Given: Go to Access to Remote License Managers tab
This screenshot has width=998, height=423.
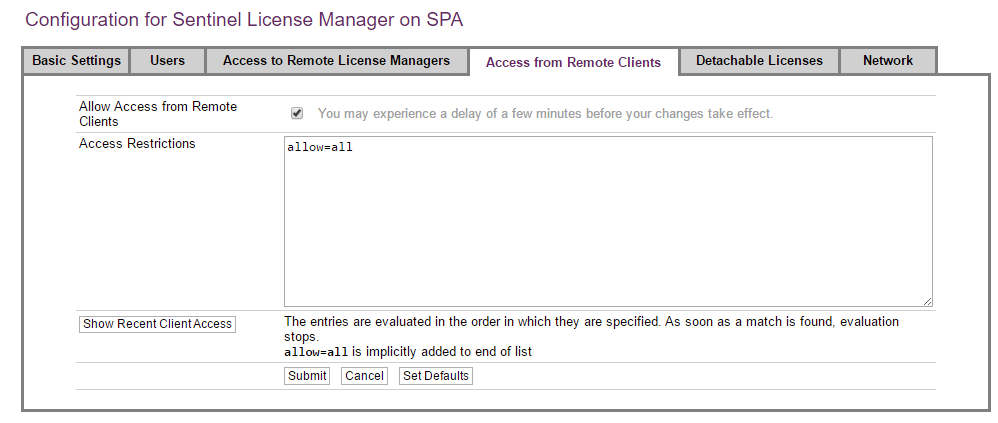Looking at the screenshot, I should tap(336, 61).
